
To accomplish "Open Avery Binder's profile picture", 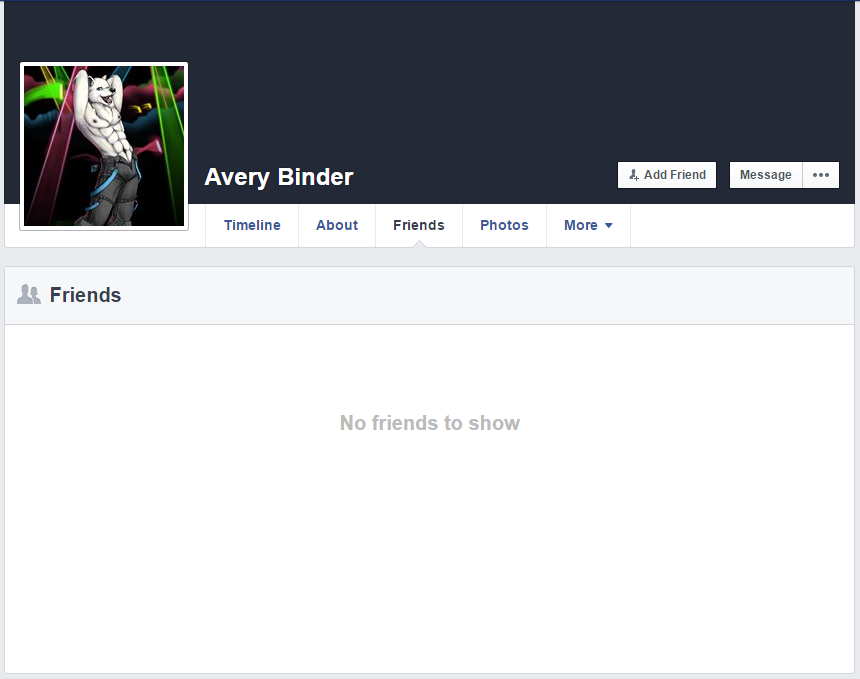I will click(x=104, y=146).
